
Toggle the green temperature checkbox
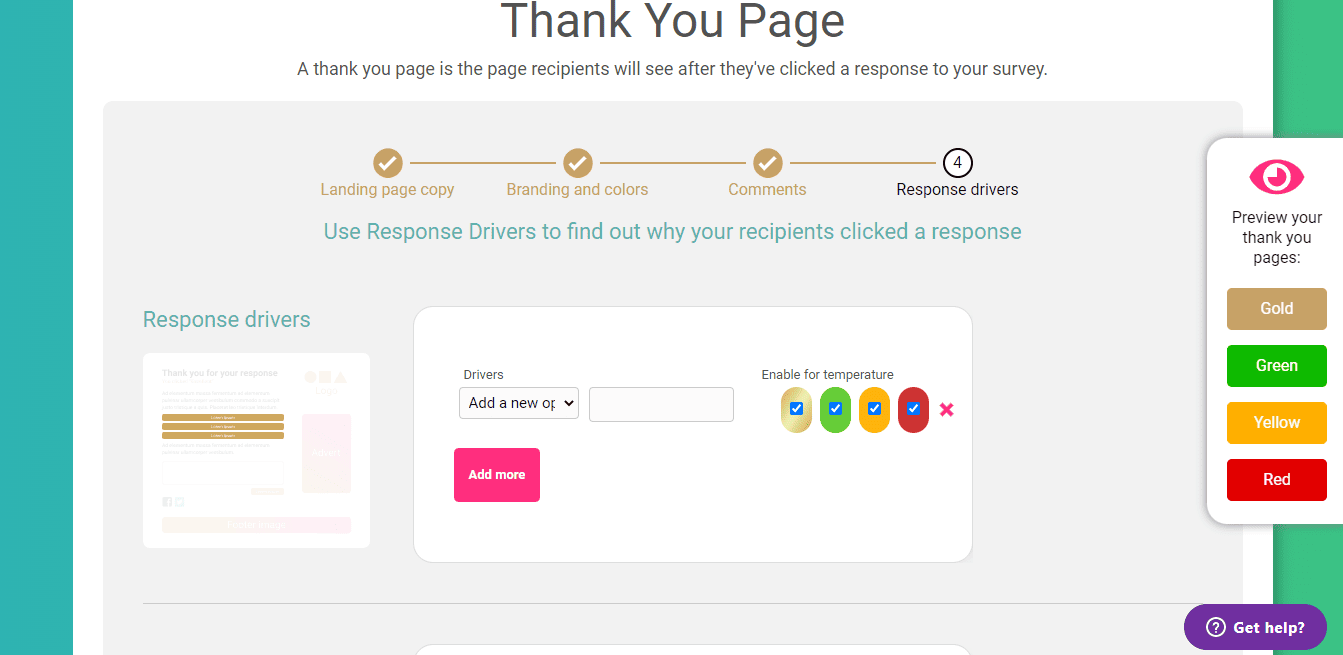pyautogui.click(x=835, y=409)
